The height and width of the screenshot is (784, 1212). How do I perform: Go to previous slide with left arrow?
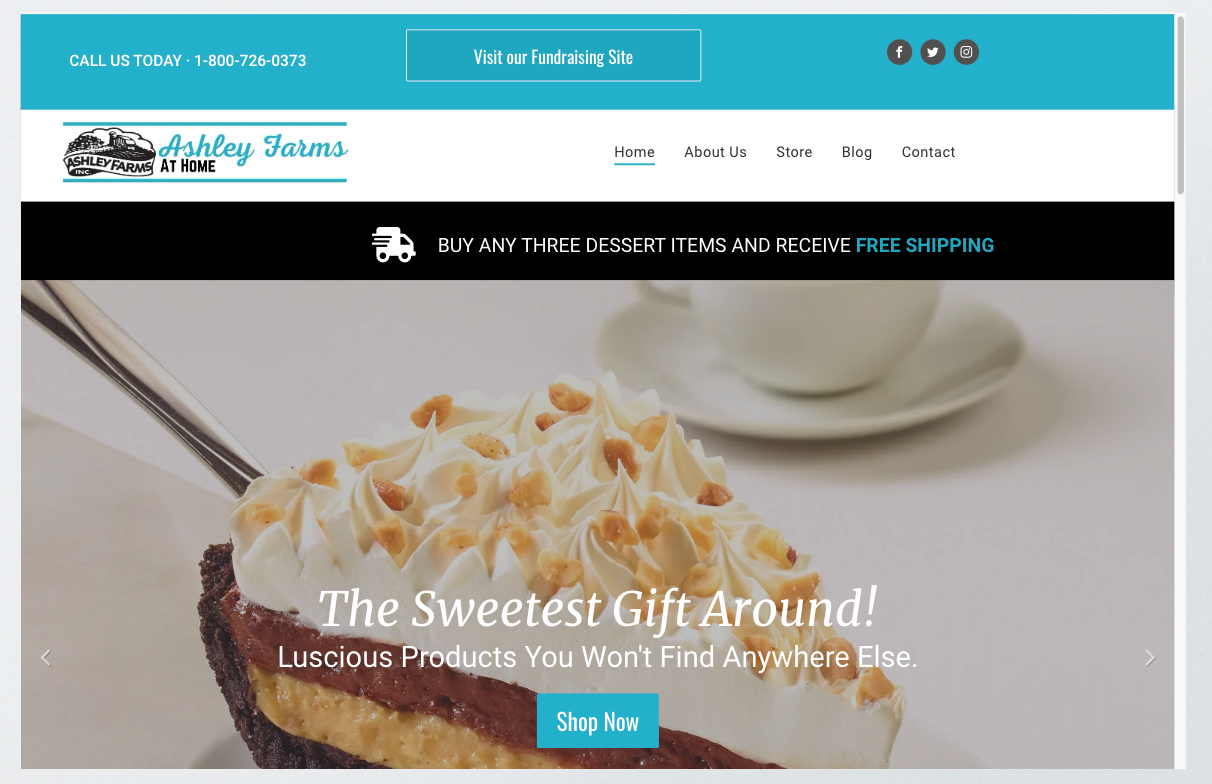[x=45, y=657]
